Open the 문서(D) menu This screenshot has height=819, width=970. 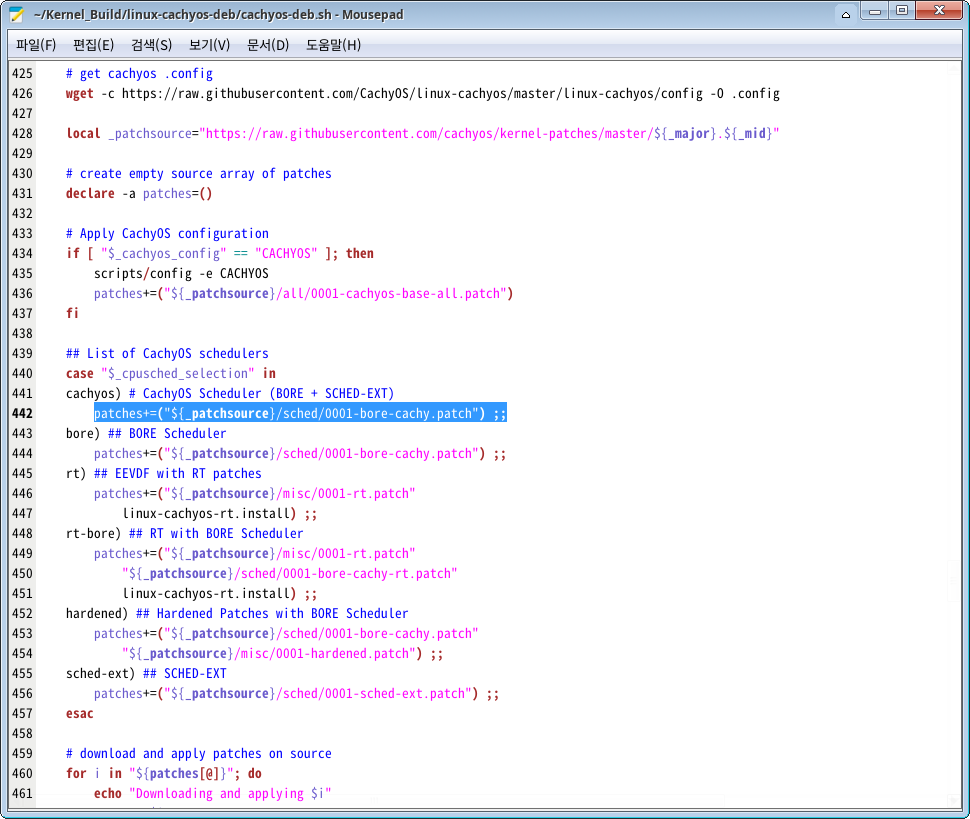pyautogui.click(x=268, y=45)
